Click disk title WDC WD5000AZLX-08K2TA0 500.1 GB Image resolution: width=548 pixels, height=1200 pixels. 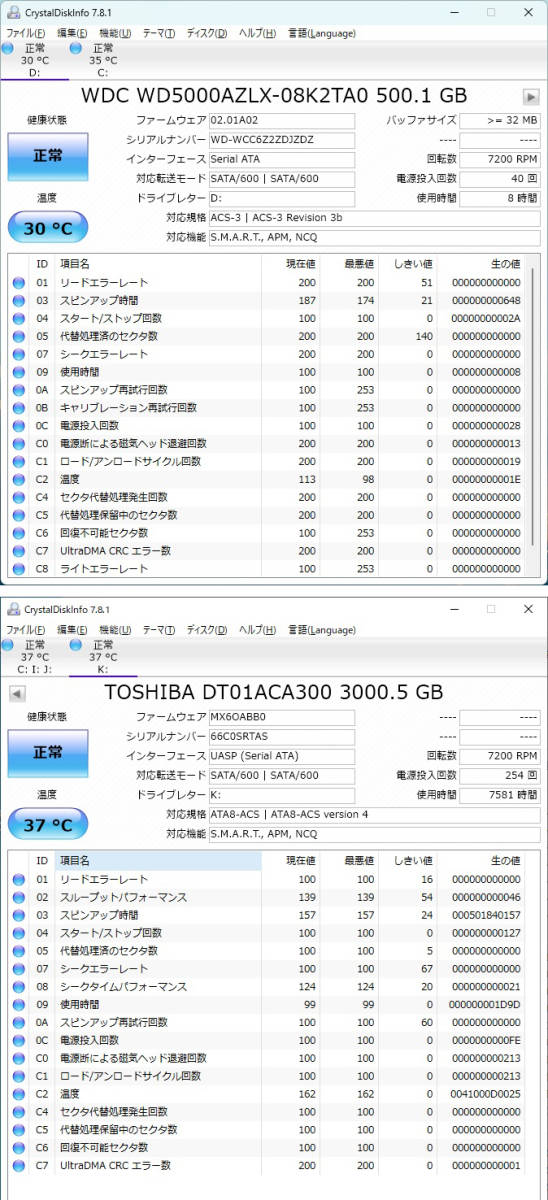click(274, 96)
